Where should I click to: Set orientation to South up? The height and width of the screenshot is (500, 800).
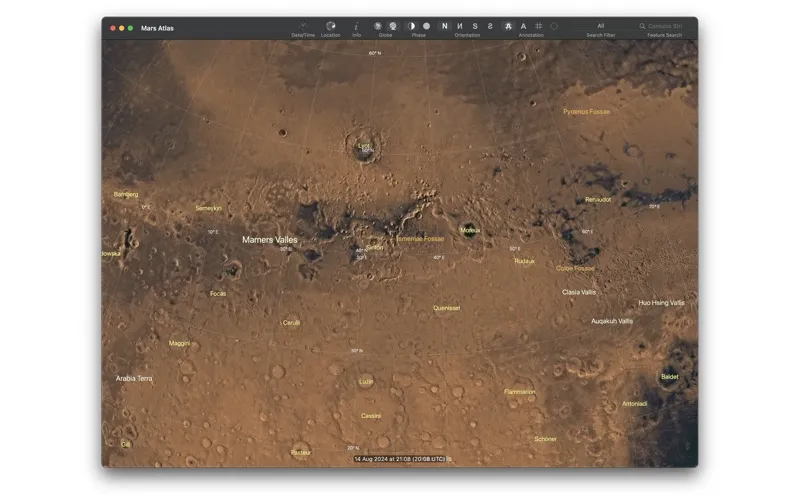(475, 26)
